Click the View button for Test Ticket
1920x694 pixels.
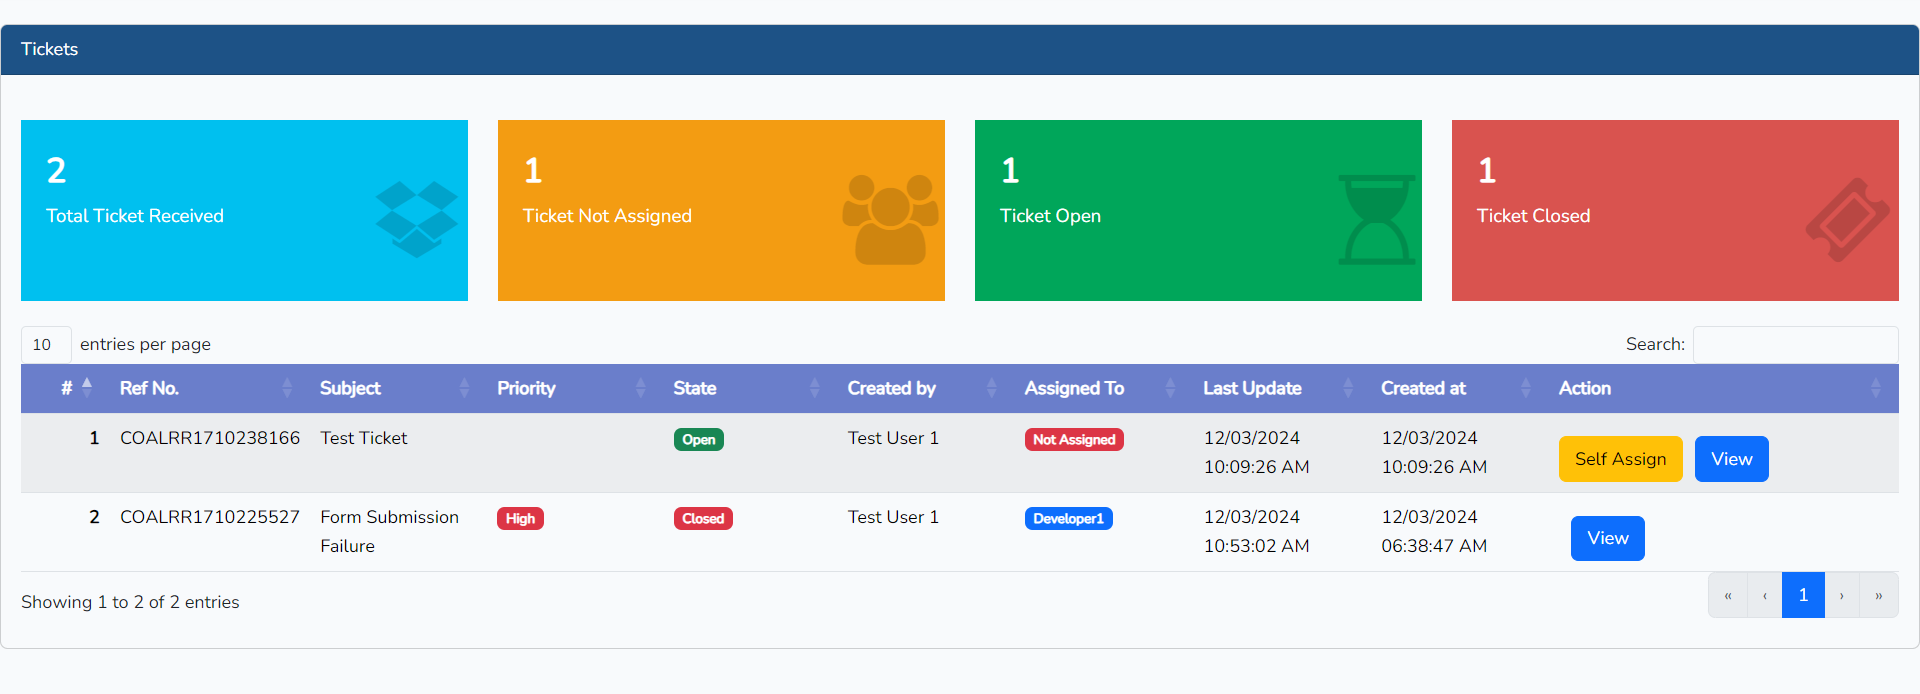point(1731,459)
